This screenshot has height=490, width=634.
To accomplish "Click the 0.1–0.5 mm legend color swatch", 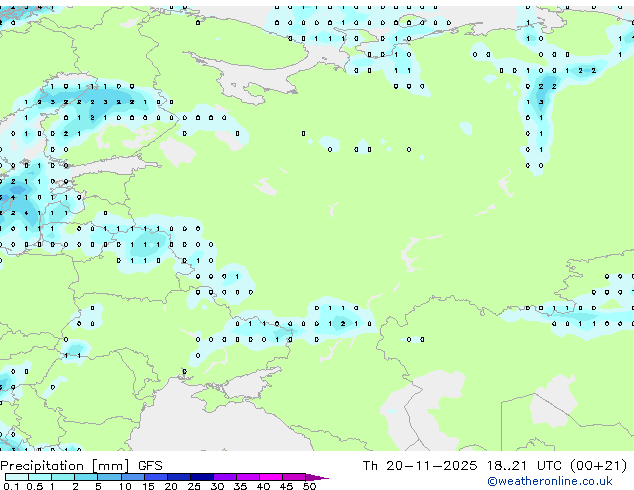I will pyautogui.click(x=17, y=477).
